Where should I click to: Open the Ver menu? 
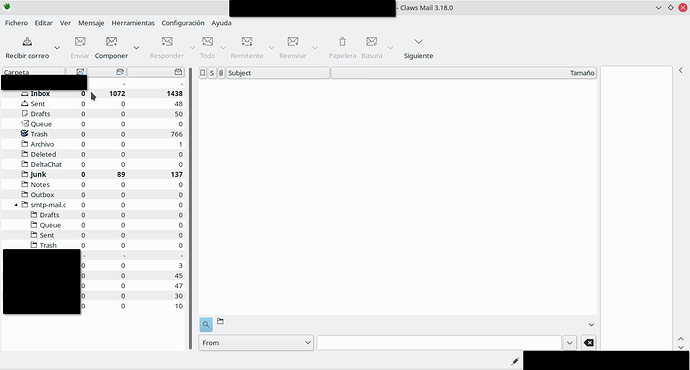tap(66, 23)
